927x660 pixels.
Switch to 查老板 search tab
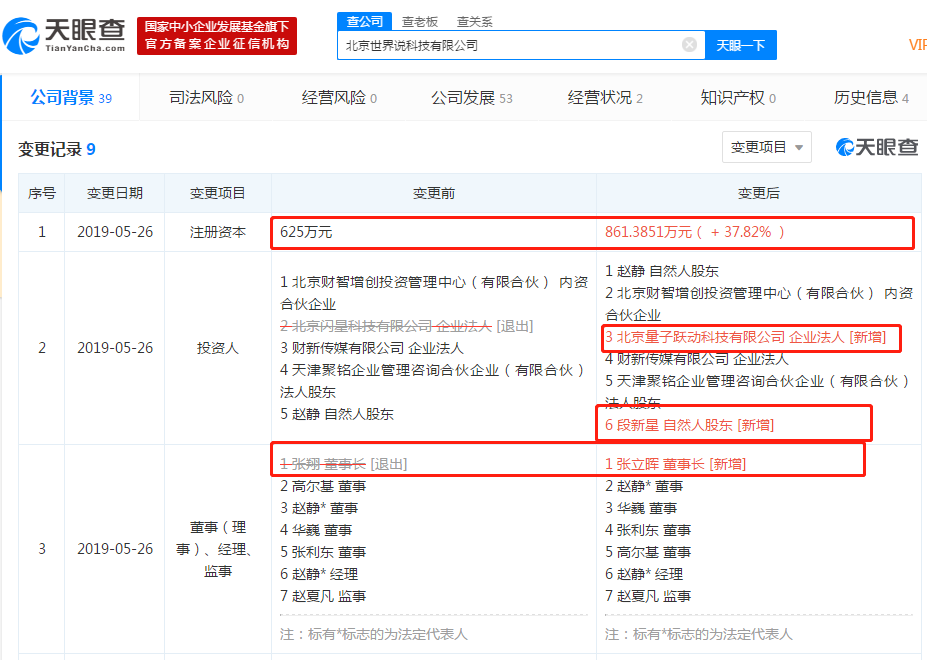coord(420,22)
